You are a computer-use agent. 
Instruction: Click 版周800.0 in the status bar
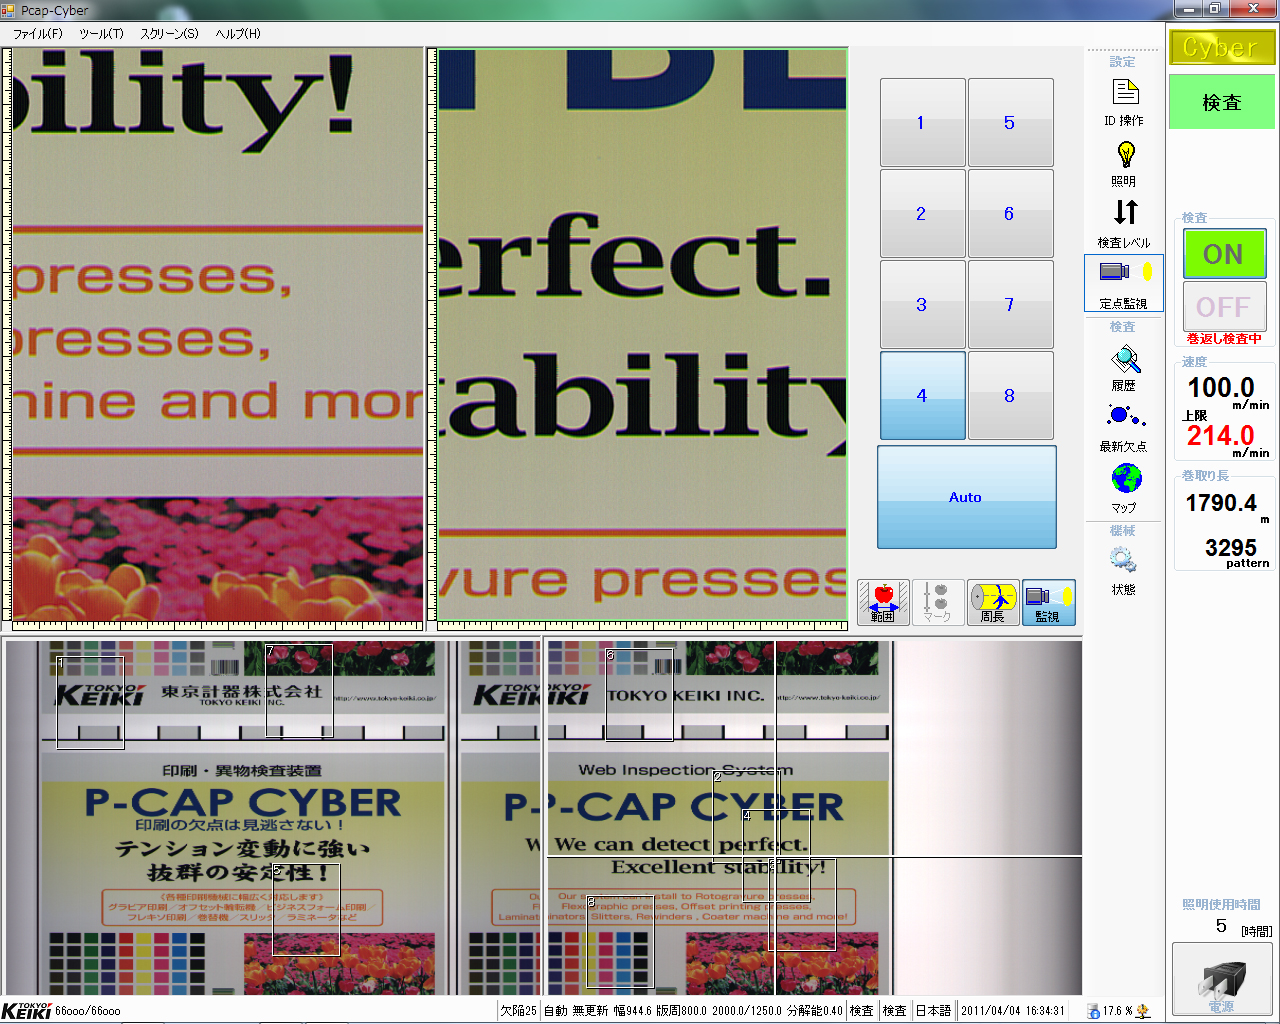681,1011
